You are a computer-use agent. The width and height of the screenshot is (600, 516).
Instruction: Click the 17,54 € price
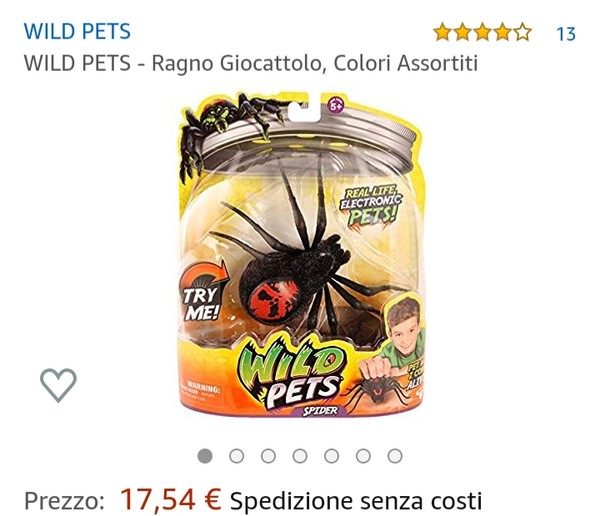coord(171,500)
